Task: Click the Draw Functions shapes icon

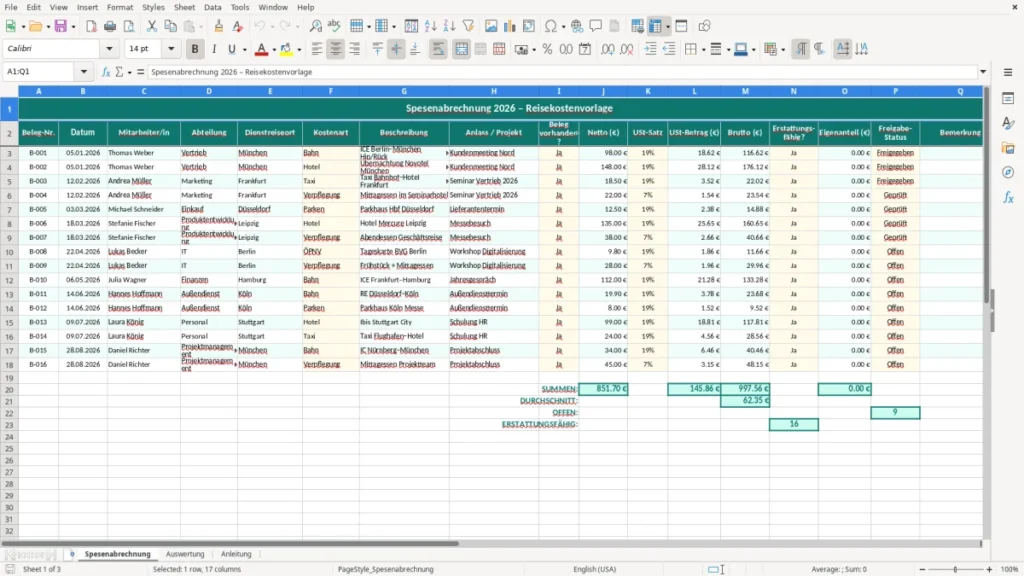Action: (704, 26)
